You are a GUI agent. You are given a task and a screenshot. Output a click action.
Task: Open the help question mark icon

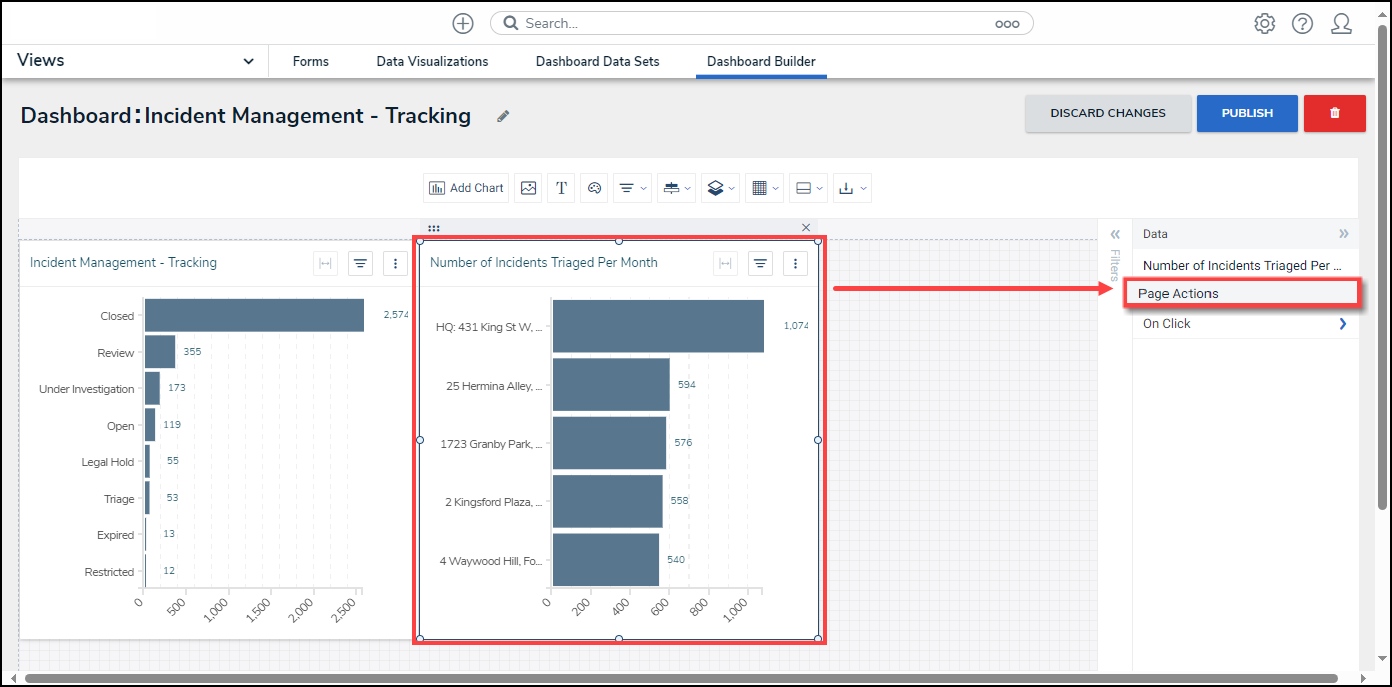pos(1302,24)
